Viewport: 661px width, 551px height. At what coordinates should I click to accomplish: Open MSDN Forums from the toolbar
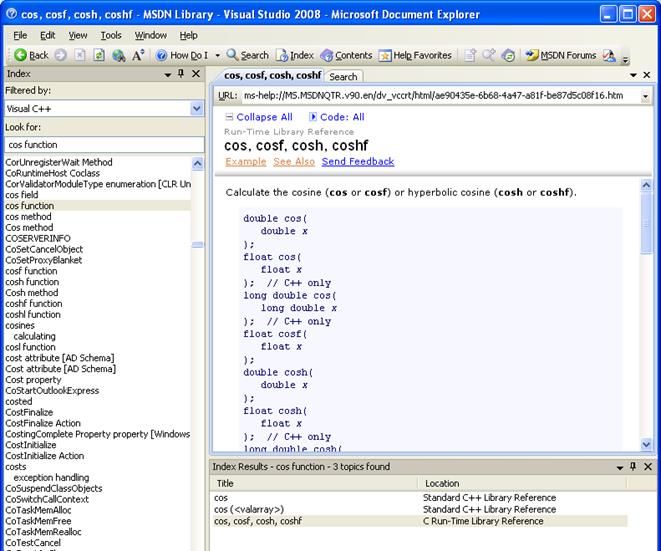tap(561, 55)
